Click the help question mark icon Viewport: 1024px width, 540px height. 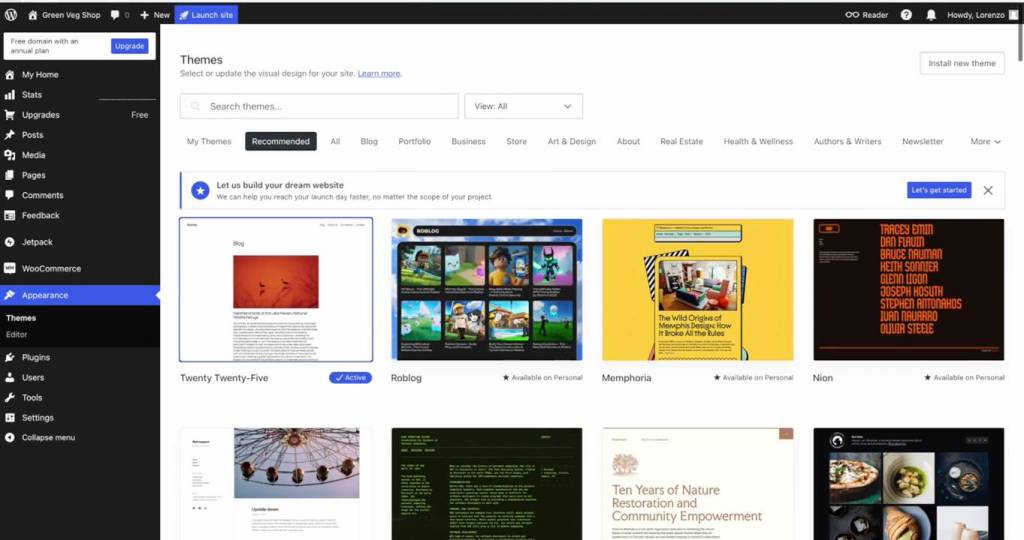(x=906, y=15)
